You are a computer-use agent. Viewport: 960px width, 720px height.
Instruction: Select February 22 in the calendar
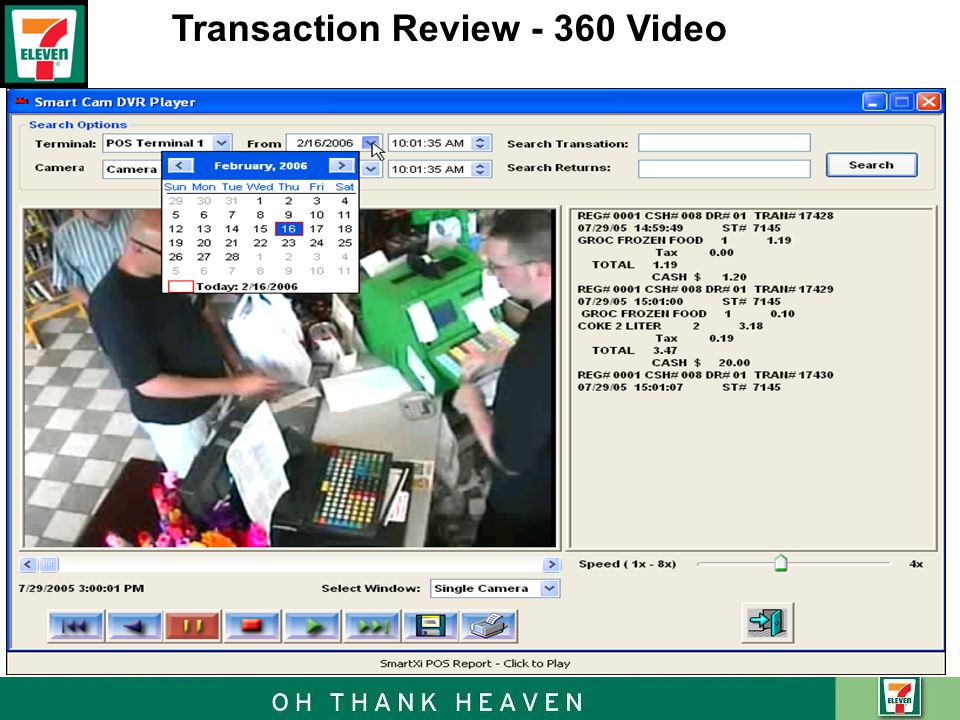point(260,243)
